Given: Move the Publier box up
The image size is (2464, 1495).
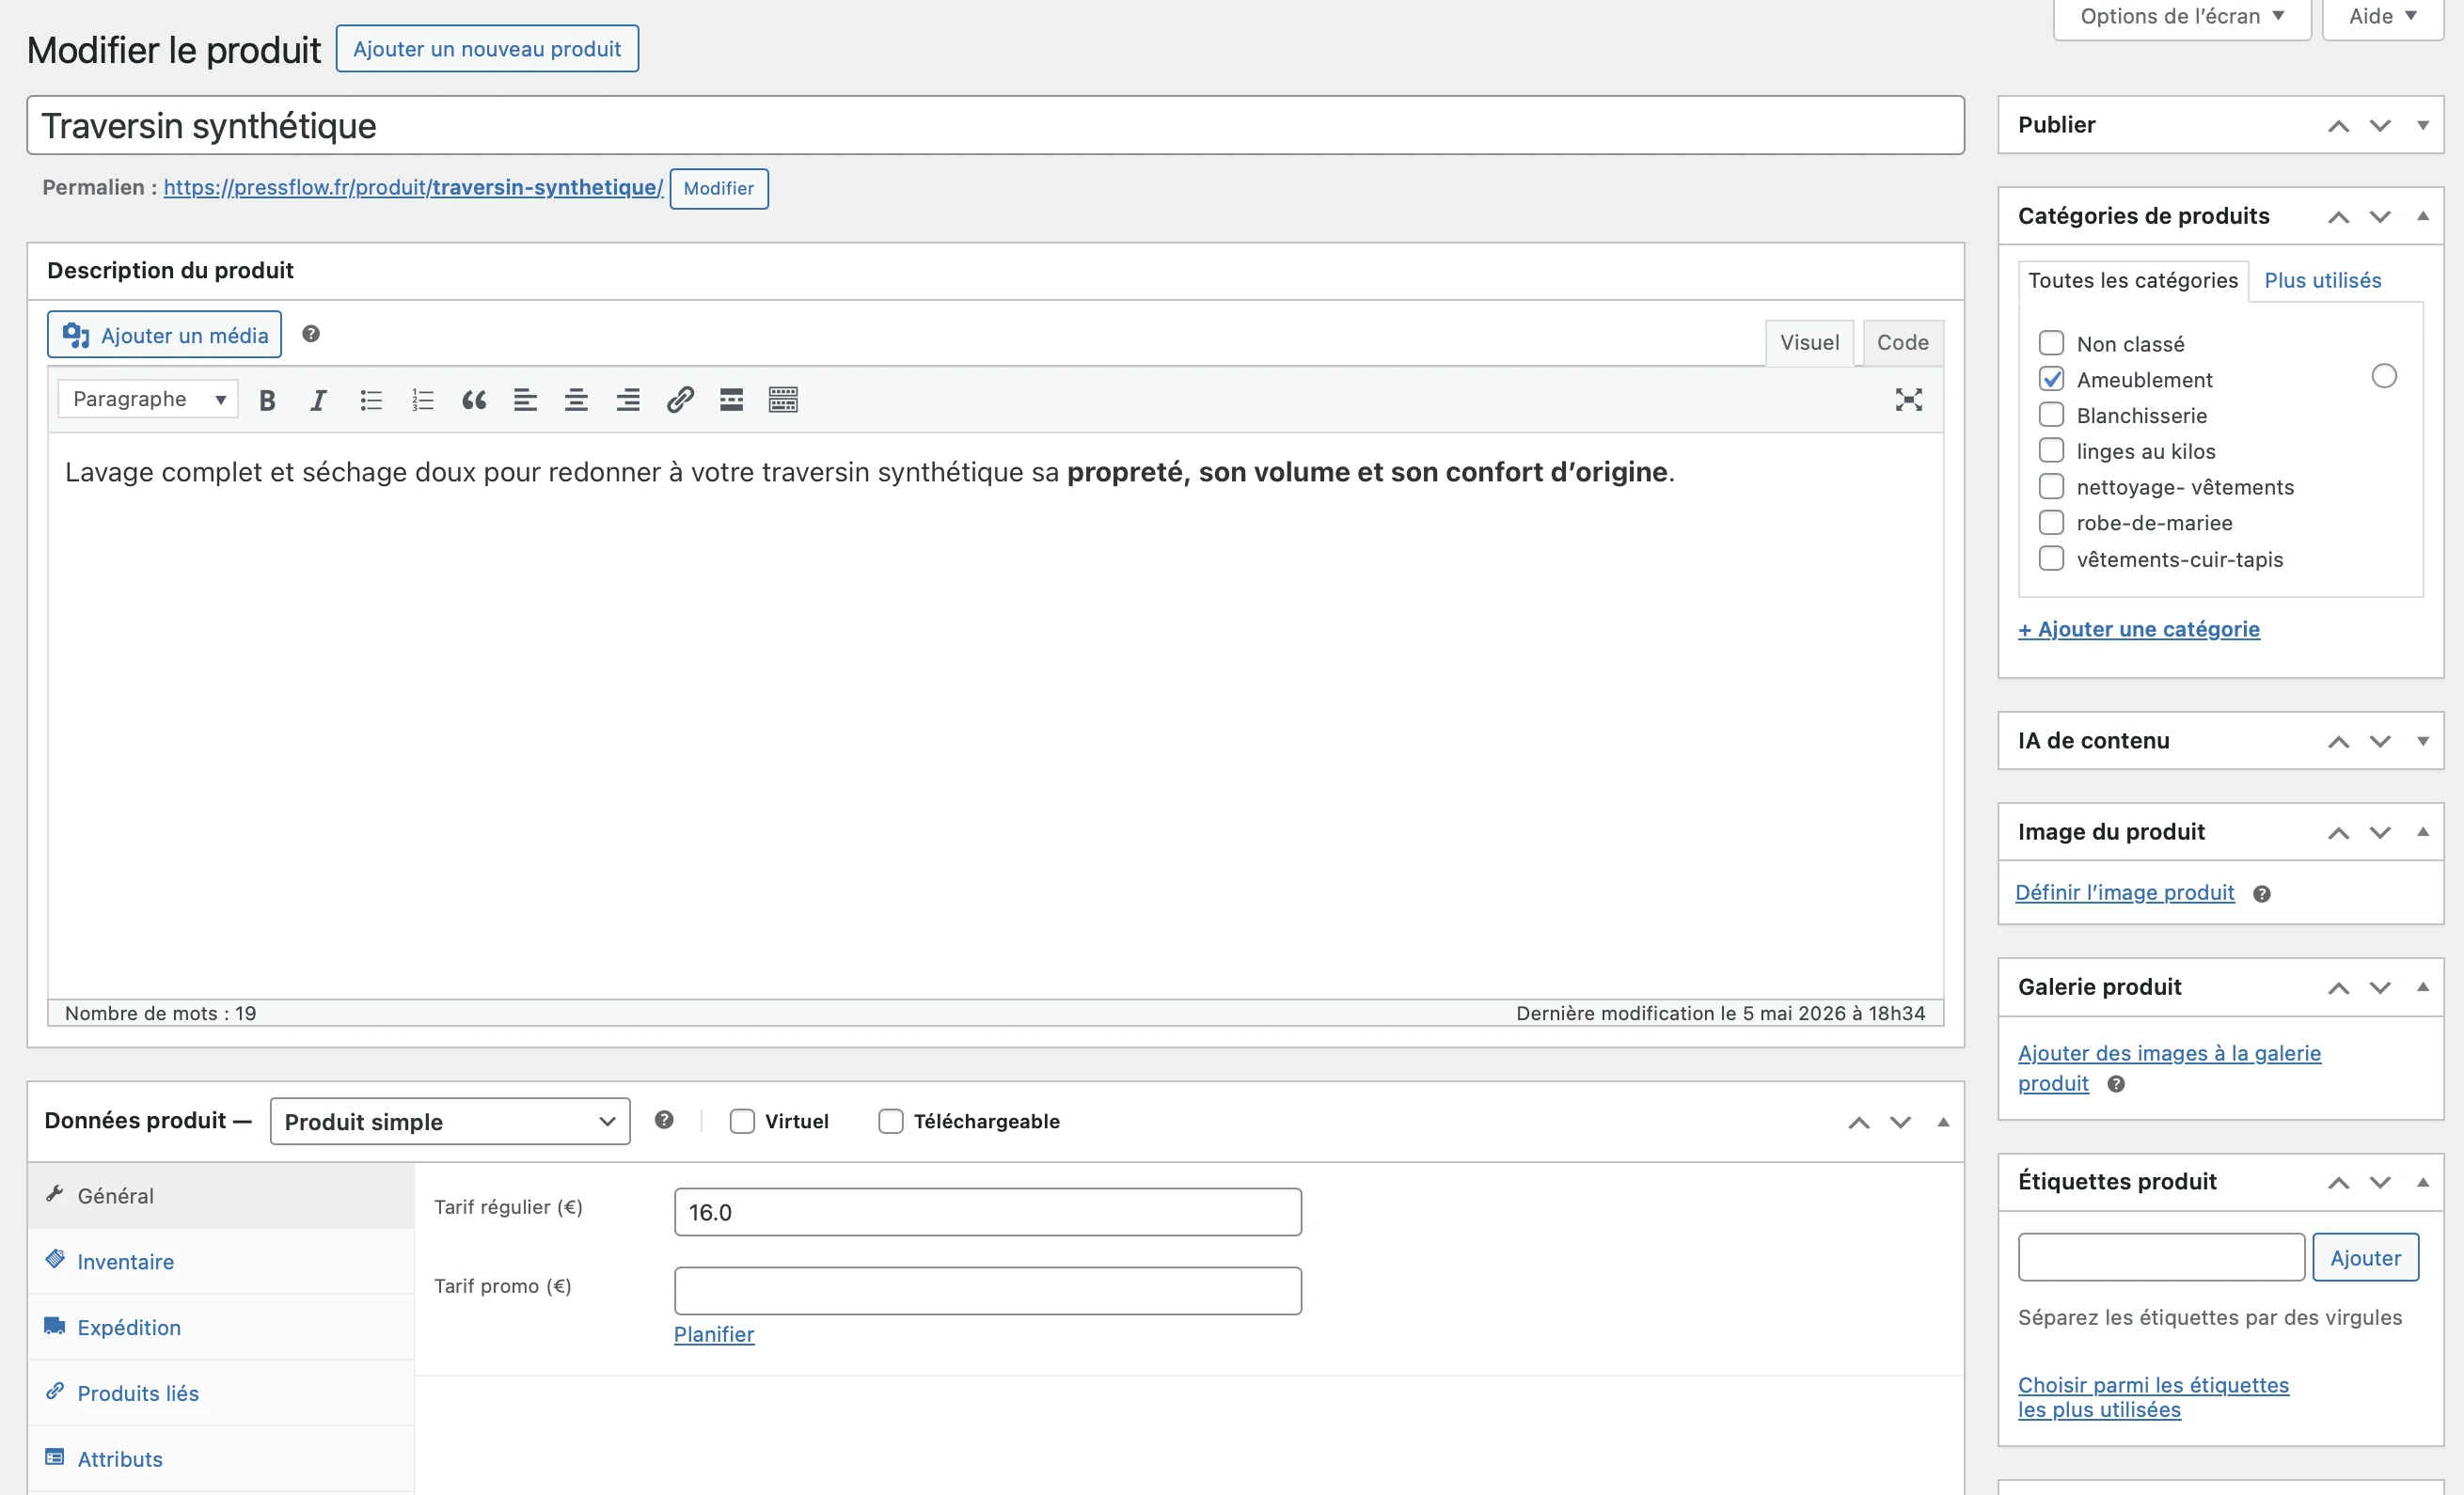Looking at the screenshot, I should coord(2338,126).
